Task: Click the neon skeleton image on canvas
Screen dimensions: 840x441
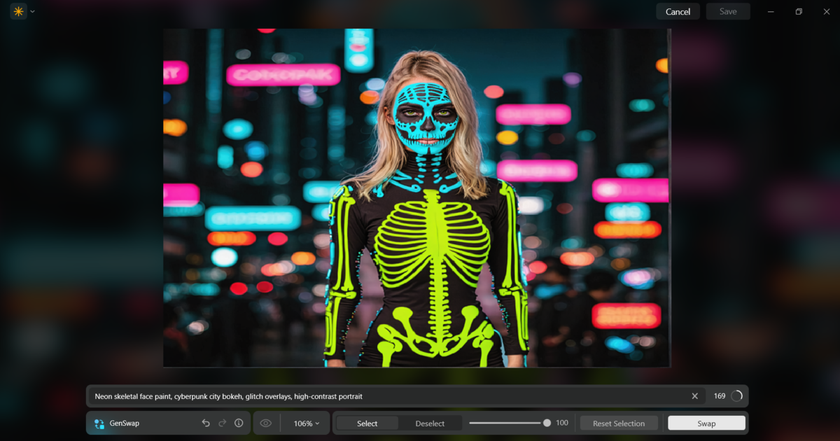Action: pyautogui.click(x=417, y=200)
